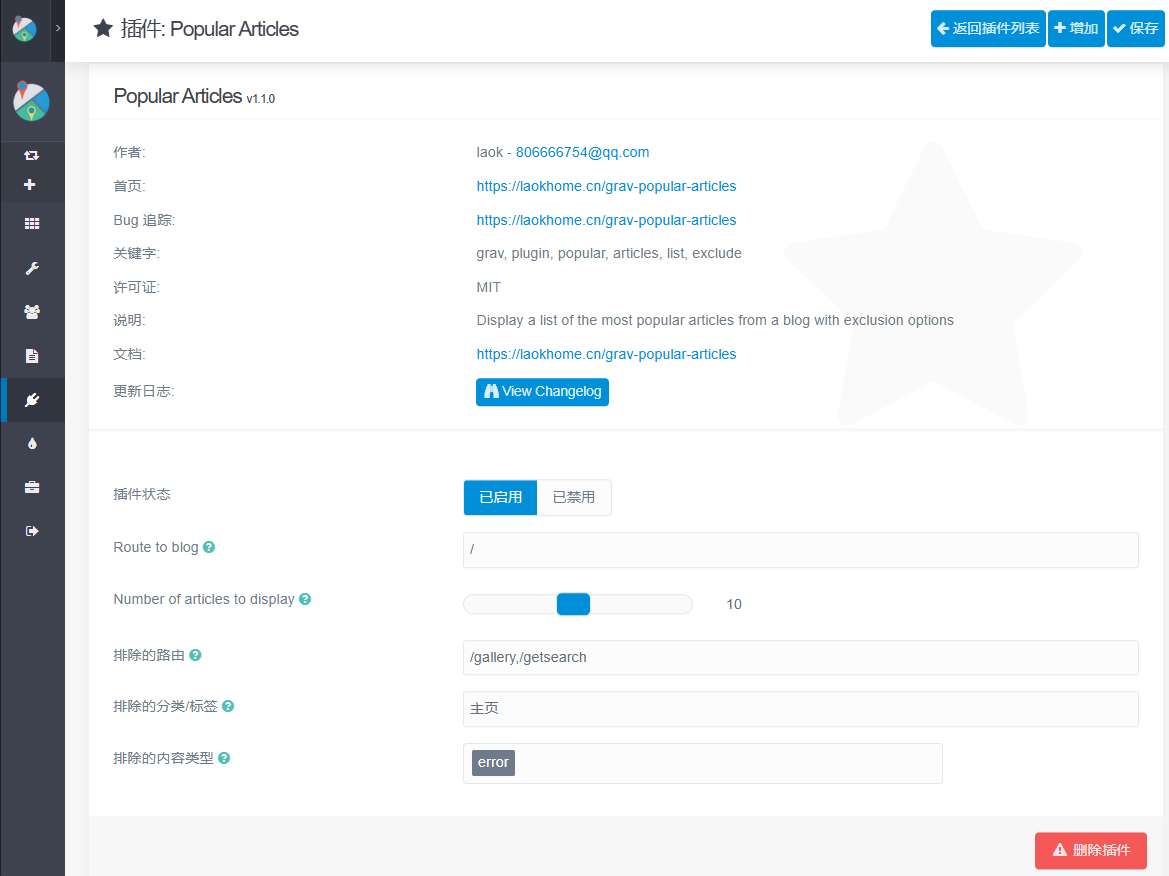Set plugin status to 已启用

(x=500, y=497)
